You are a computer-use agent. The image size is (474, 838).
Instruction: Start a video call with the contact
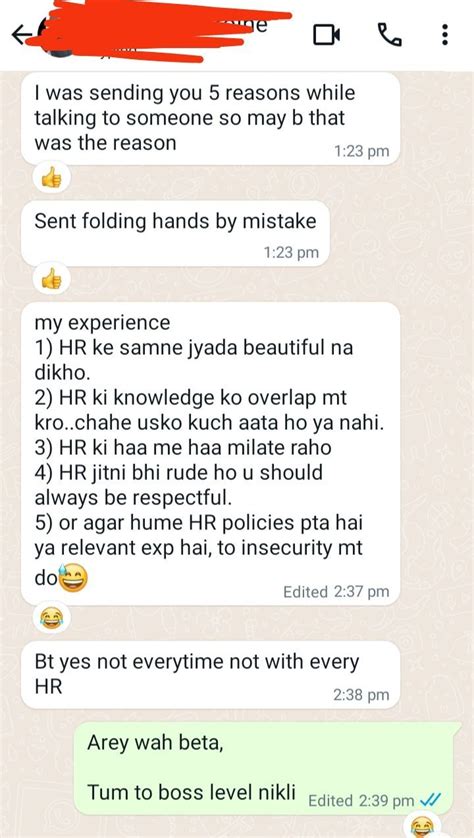point(326,35)
